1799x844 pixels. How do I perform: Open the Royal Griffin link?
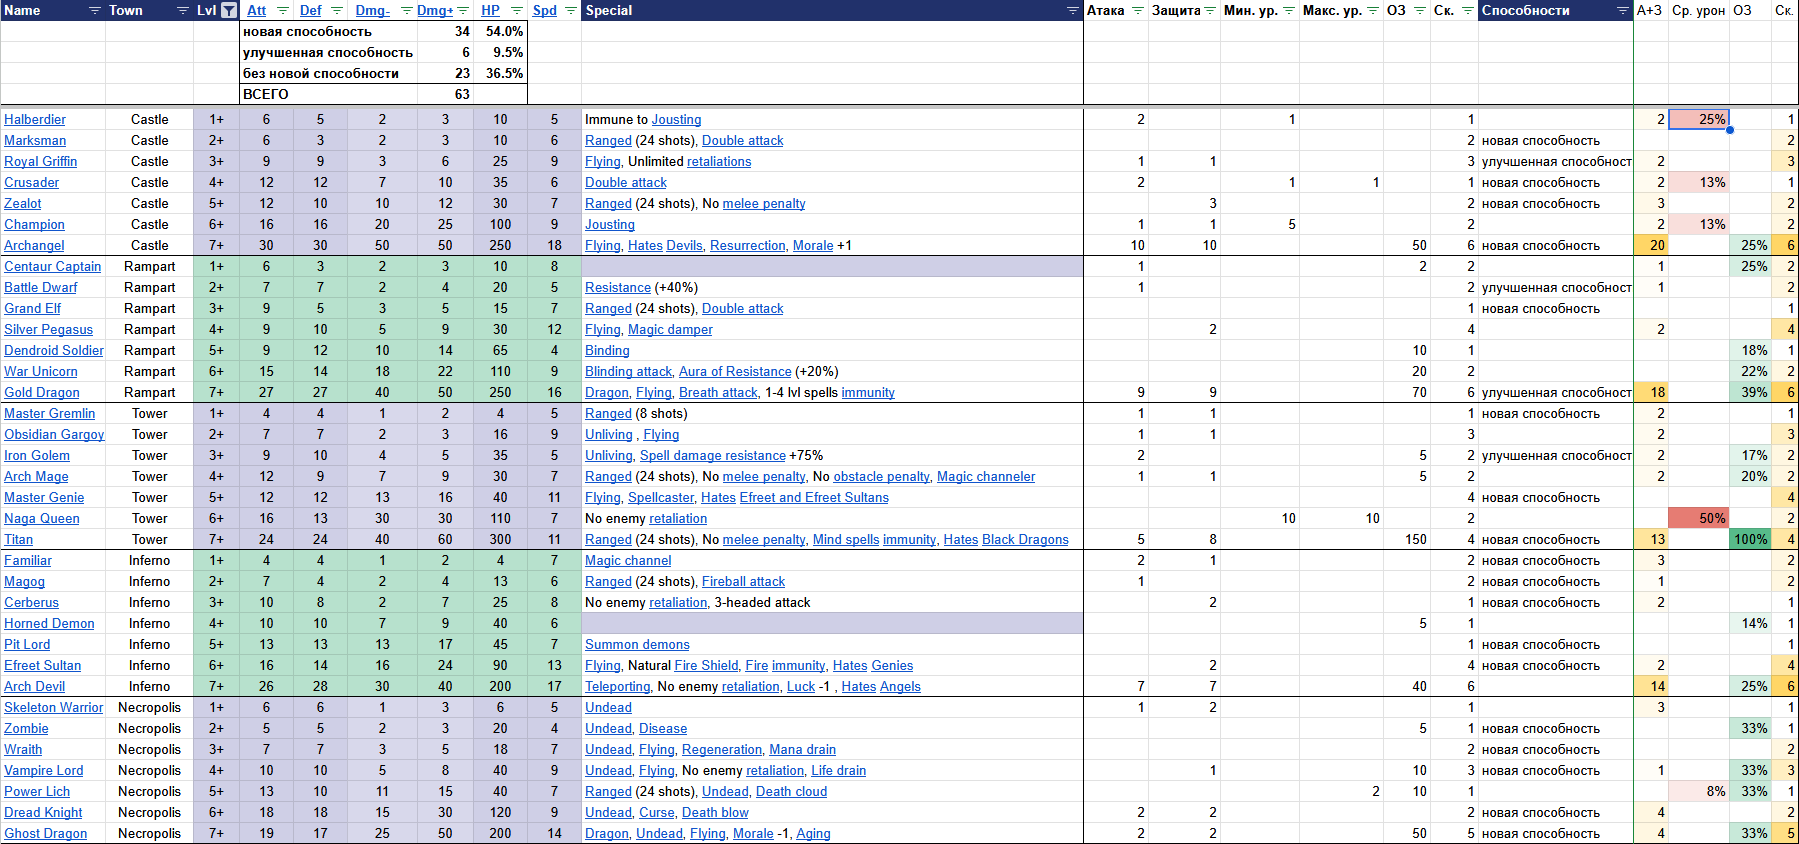[40, 161]
